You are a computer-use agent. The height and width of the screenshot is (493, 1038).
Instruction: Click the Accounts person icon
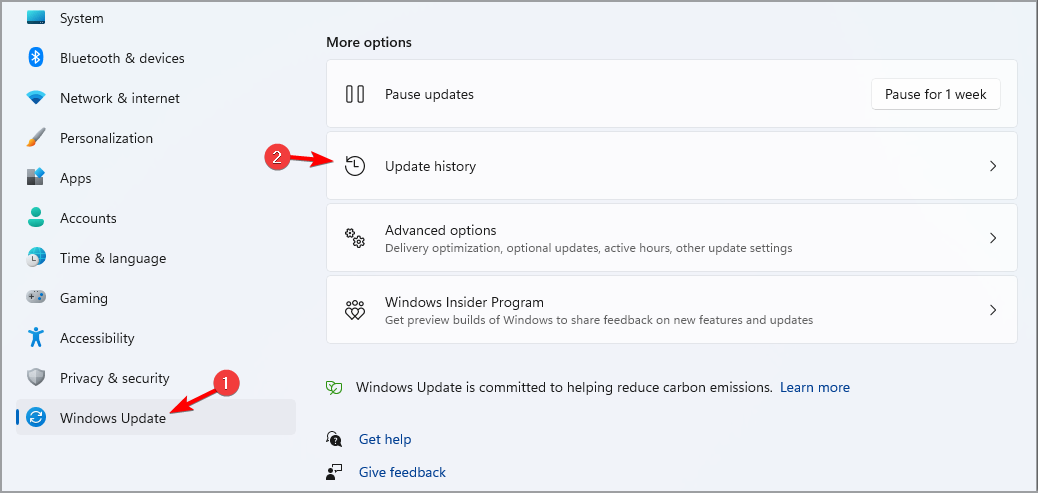click(x=36, y=218)
